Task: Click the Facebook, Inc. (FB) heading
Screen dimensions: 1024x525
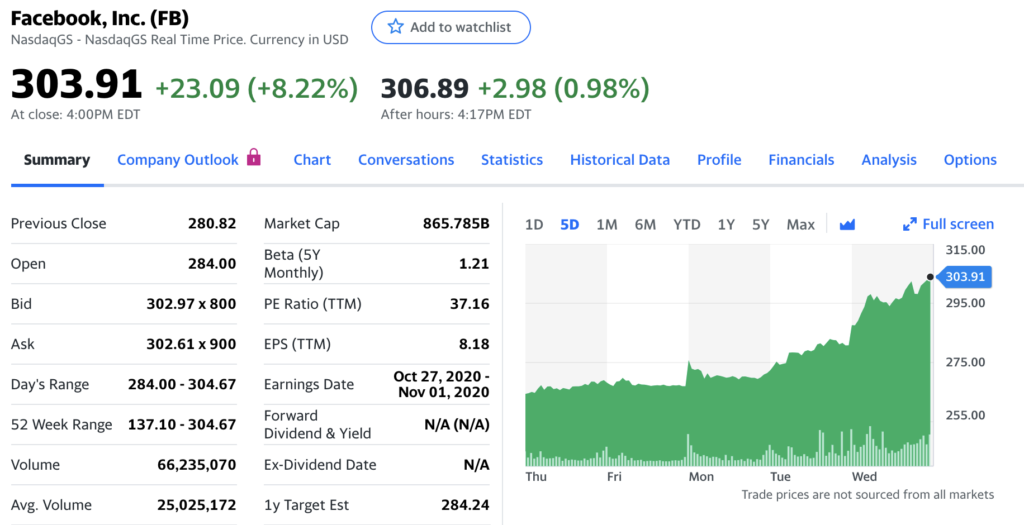Action: point(100,19)
